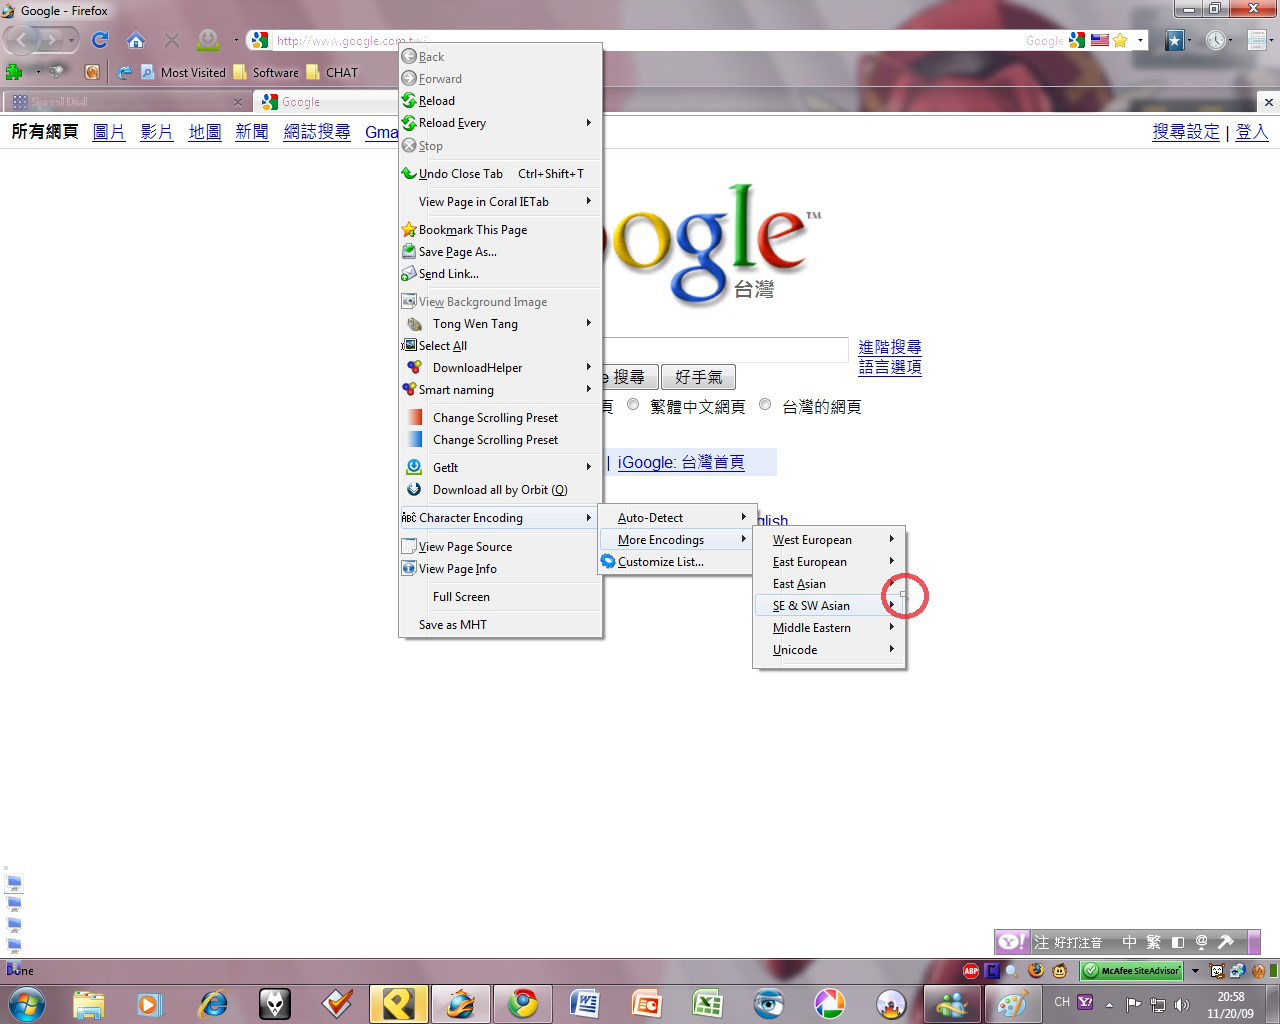Click the US flag icon in address bar

[1099, 40]
